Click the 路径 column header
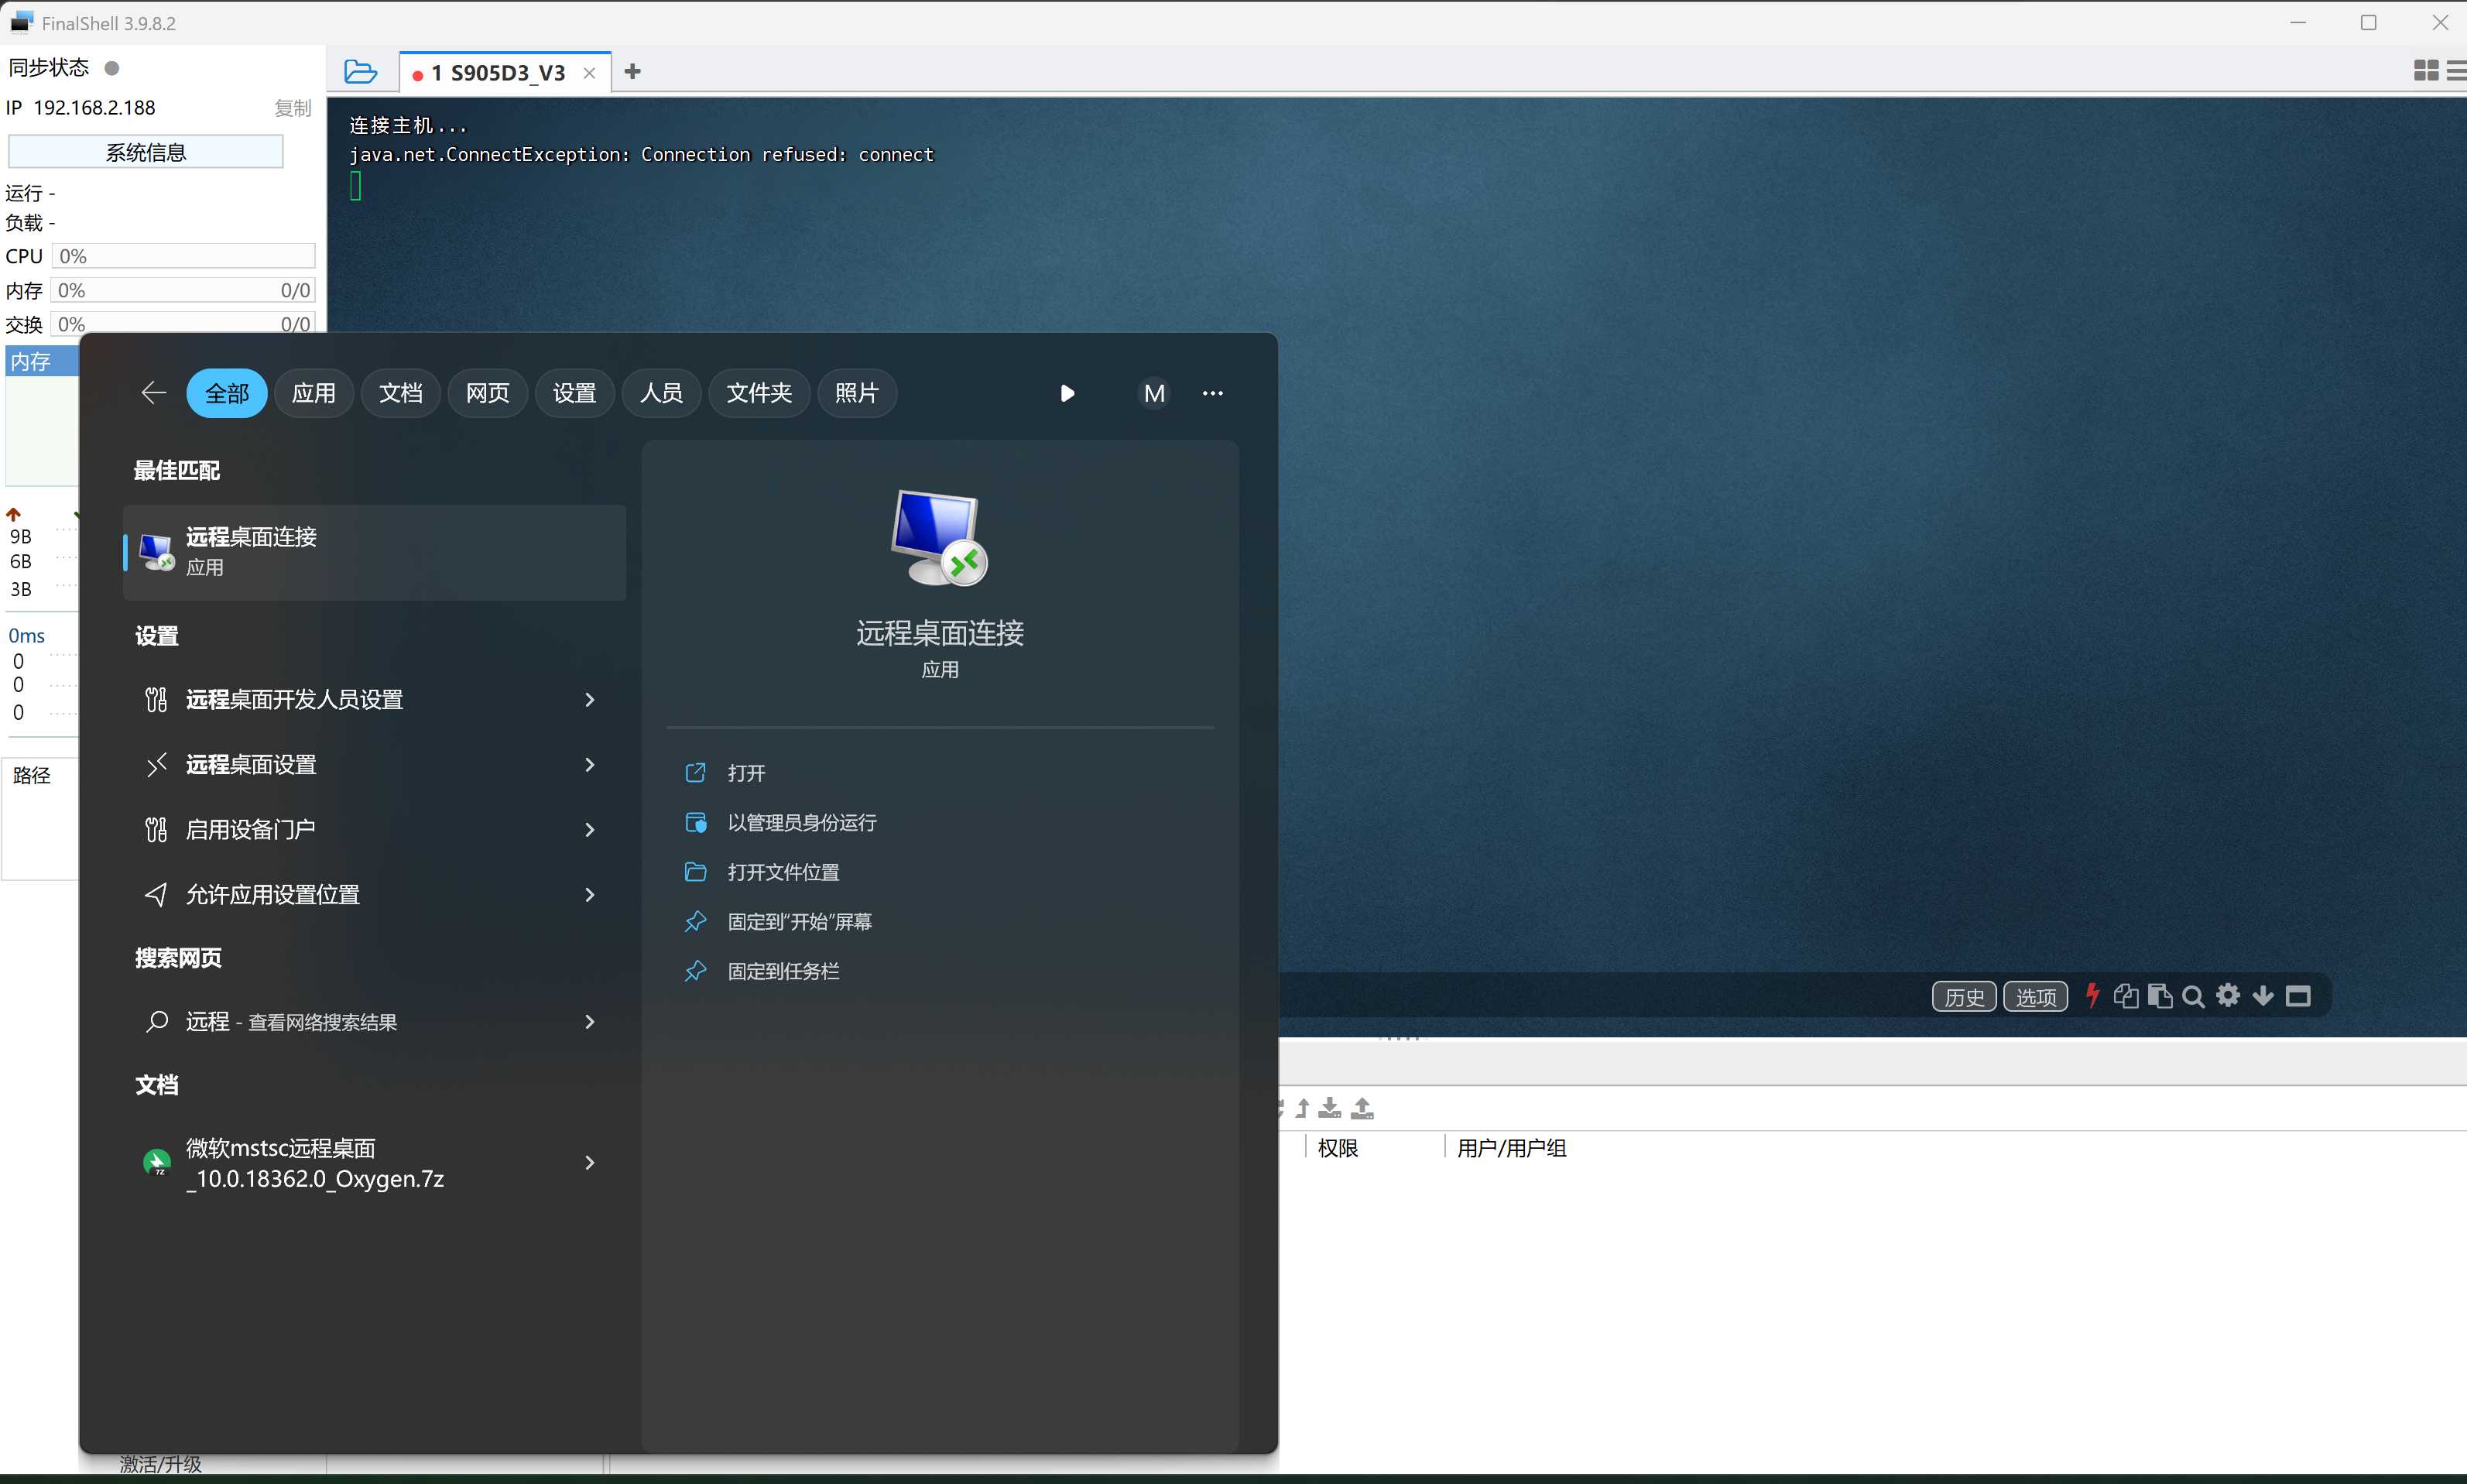Image resolution: width=2467 pixels, height=1484 pixels. tap(32, 775)
